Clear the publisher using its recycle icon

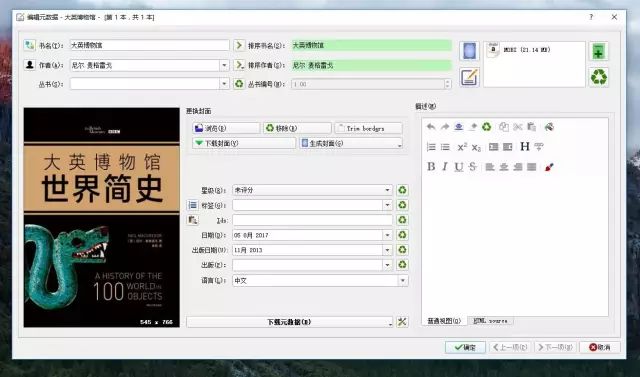[402, 265]
